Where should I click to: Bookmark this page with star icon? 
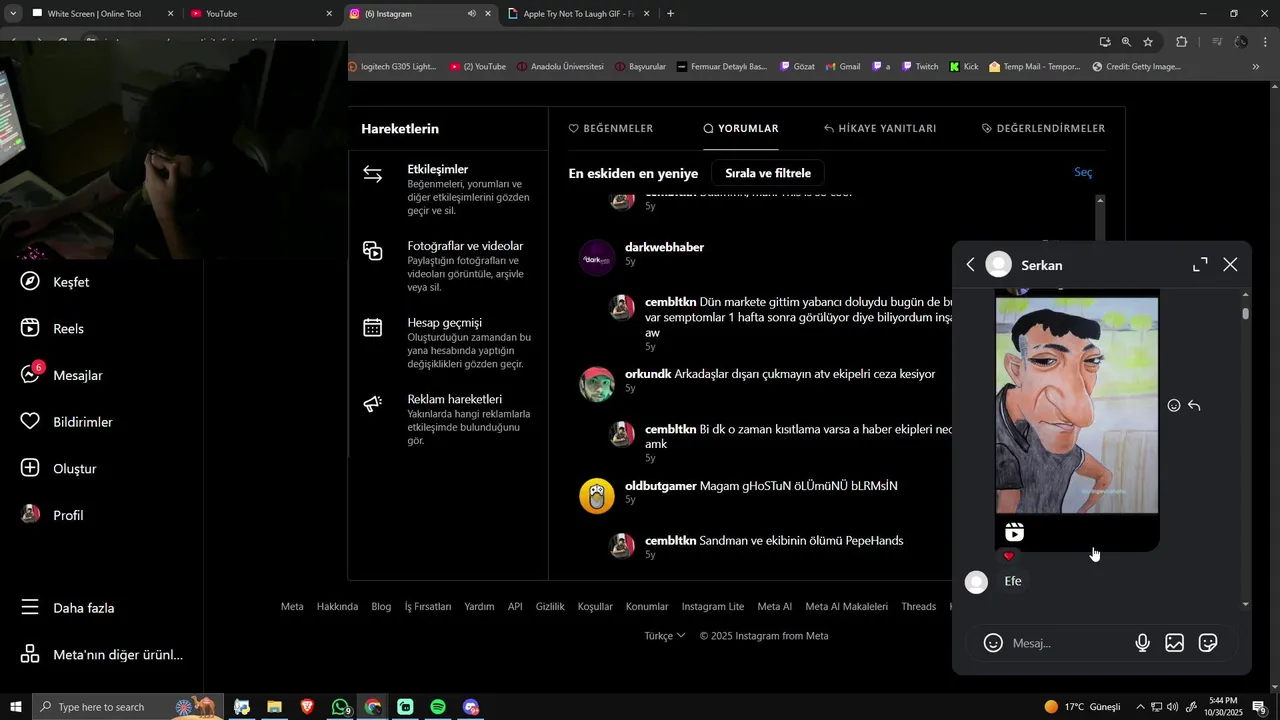1148,42
